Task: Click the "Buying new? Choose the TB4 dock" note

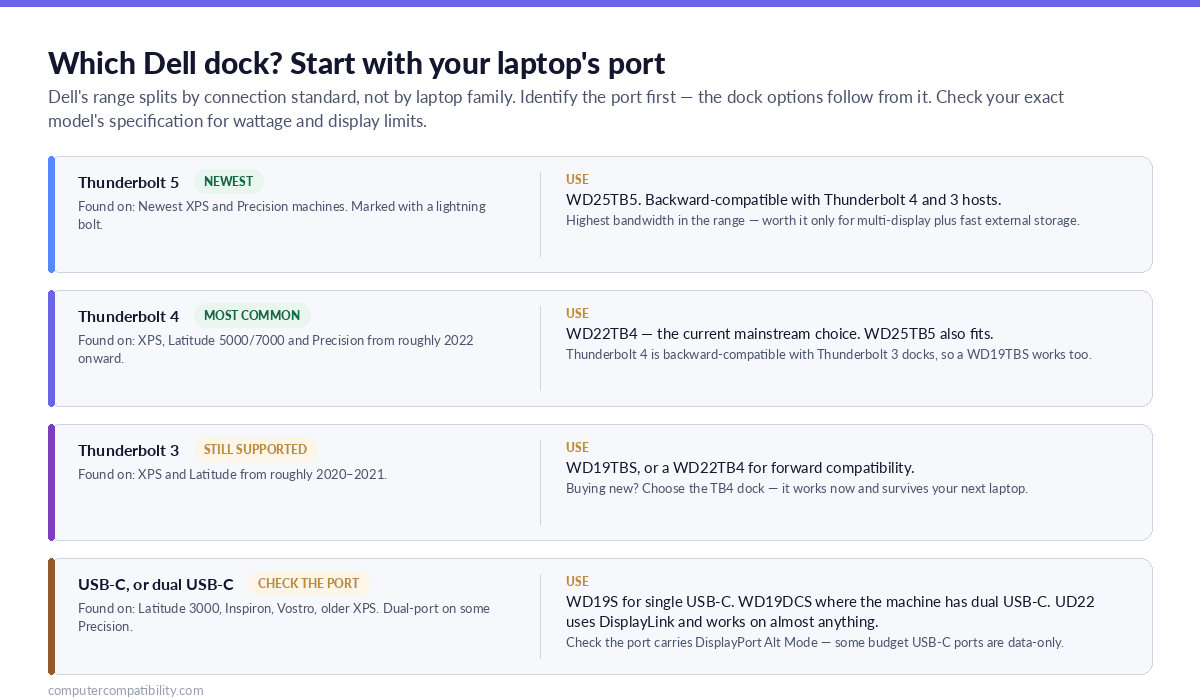Action: (x=796, y=488)
